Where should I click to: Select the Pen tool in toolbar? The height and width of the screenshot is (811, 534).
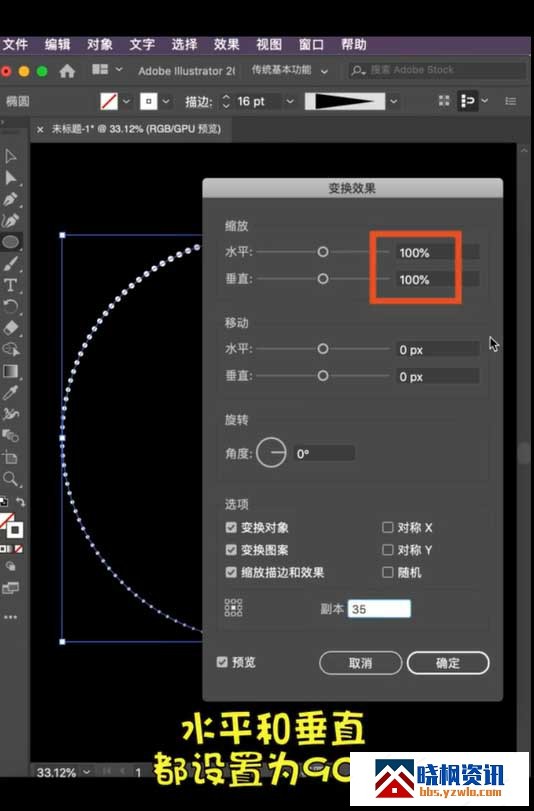pos(10,199)
